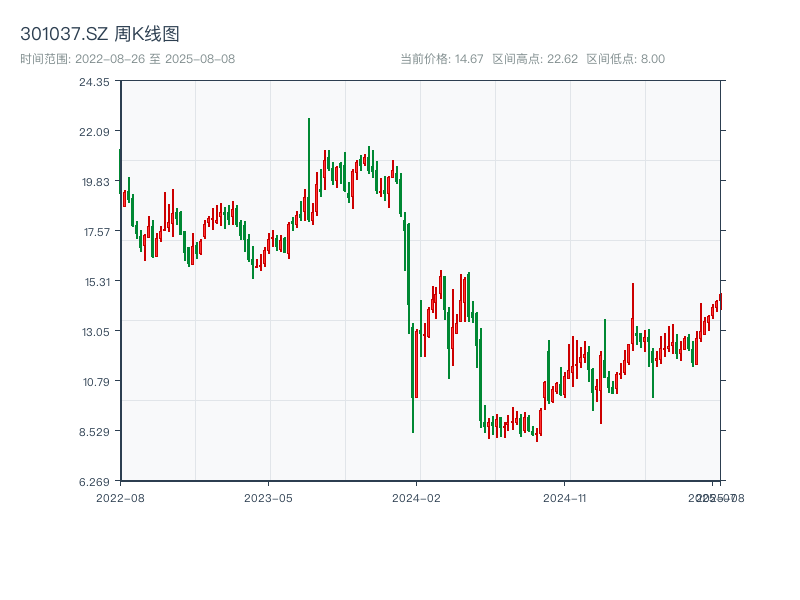Viewport: 800px width, 600px height.
Task: Click the 2022-08 x-axis date label
Action: [x=120, y=497]
